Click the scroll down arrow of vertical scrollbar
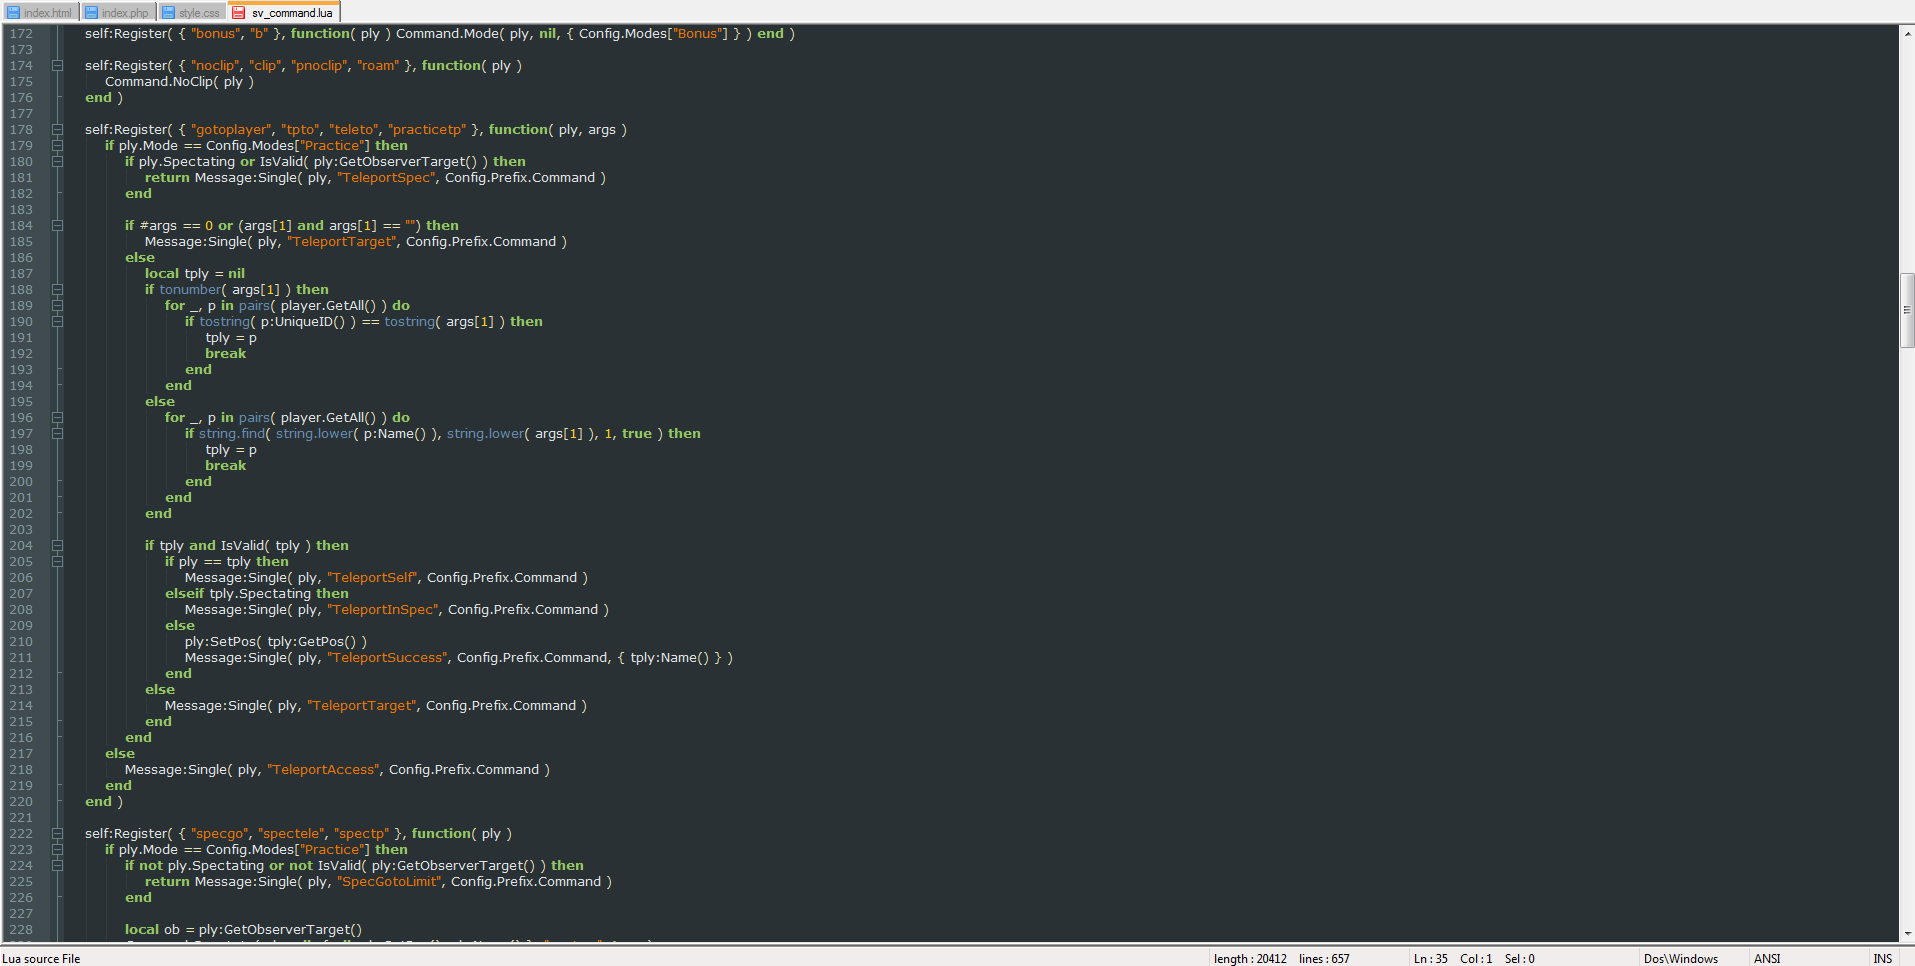Image resolution: width=1915 pixels, height=966 pixels. 1907,934
